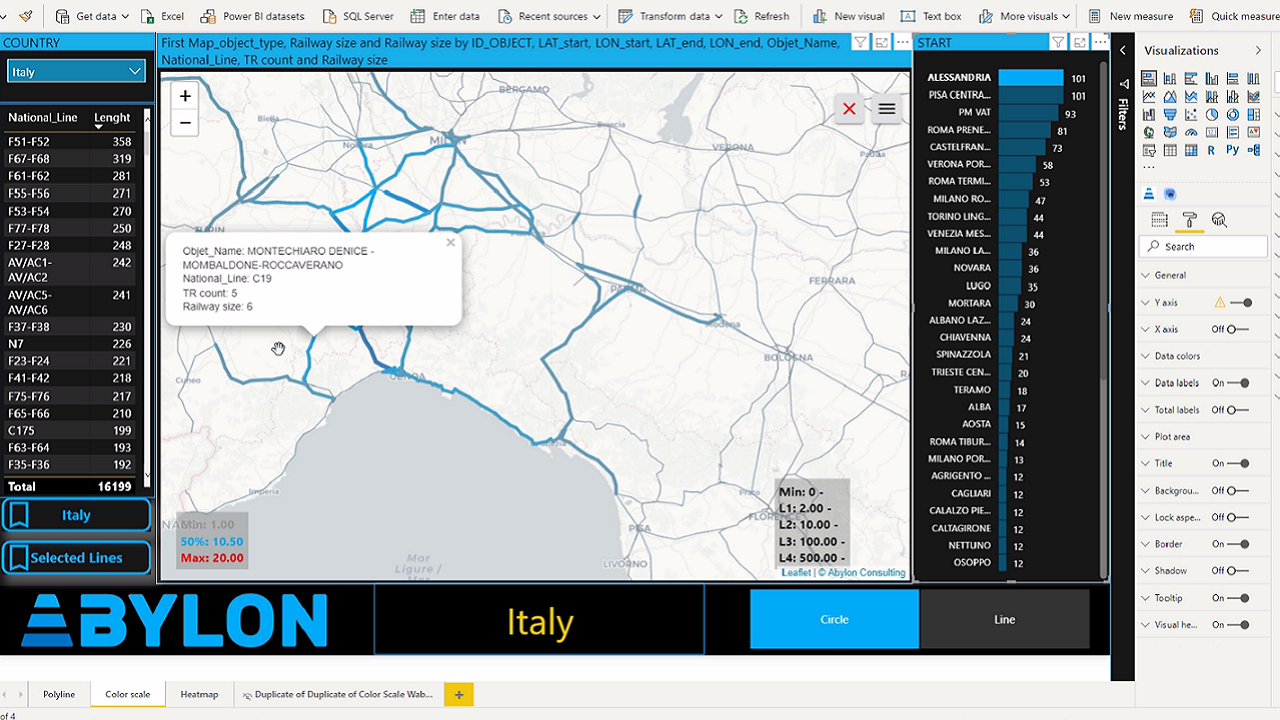Toggle the Total labels switch
Screen dimensions: 1280x720
point(1238,410)
